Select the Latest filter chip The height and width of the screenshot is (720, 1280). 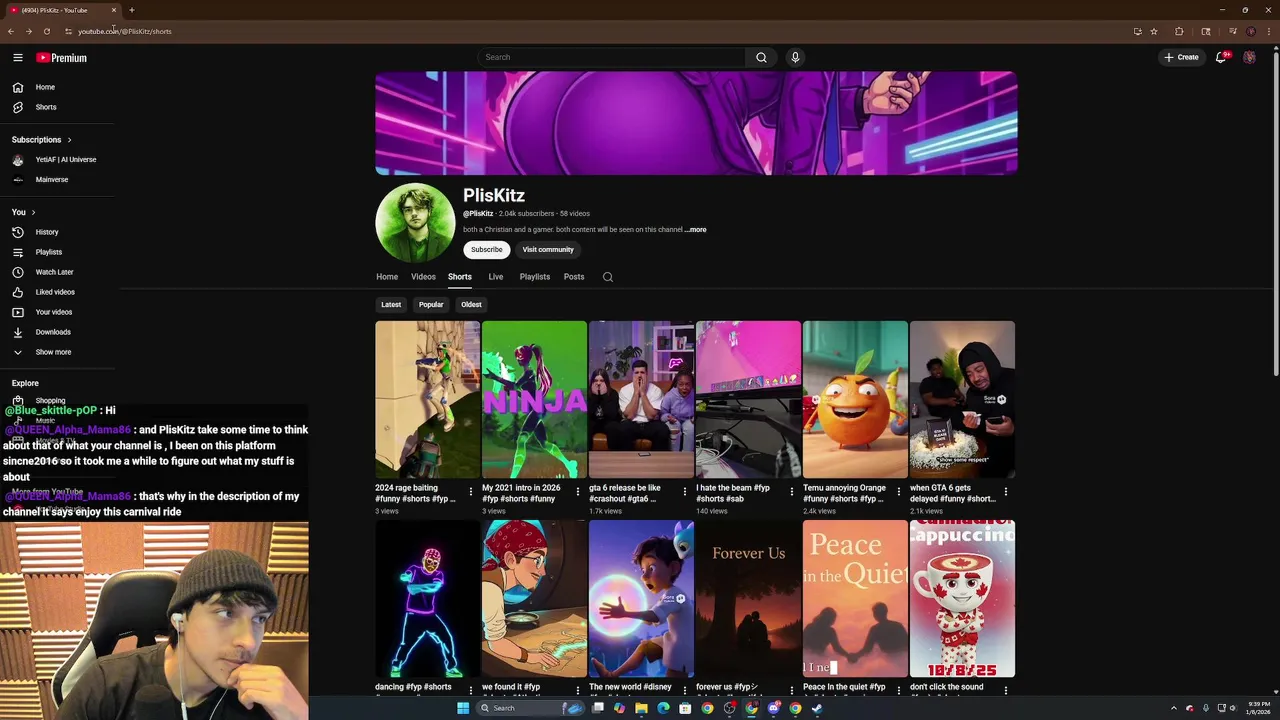pos(391,305)
